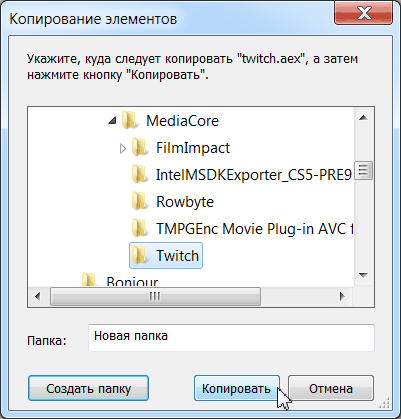Image resolution: width=401 pixels, height=419 pixels.
Task: Select the IntelMSDKExporter_CS5-PRE9 folder name
Action: pyautogui.click(x=254, y=175)
